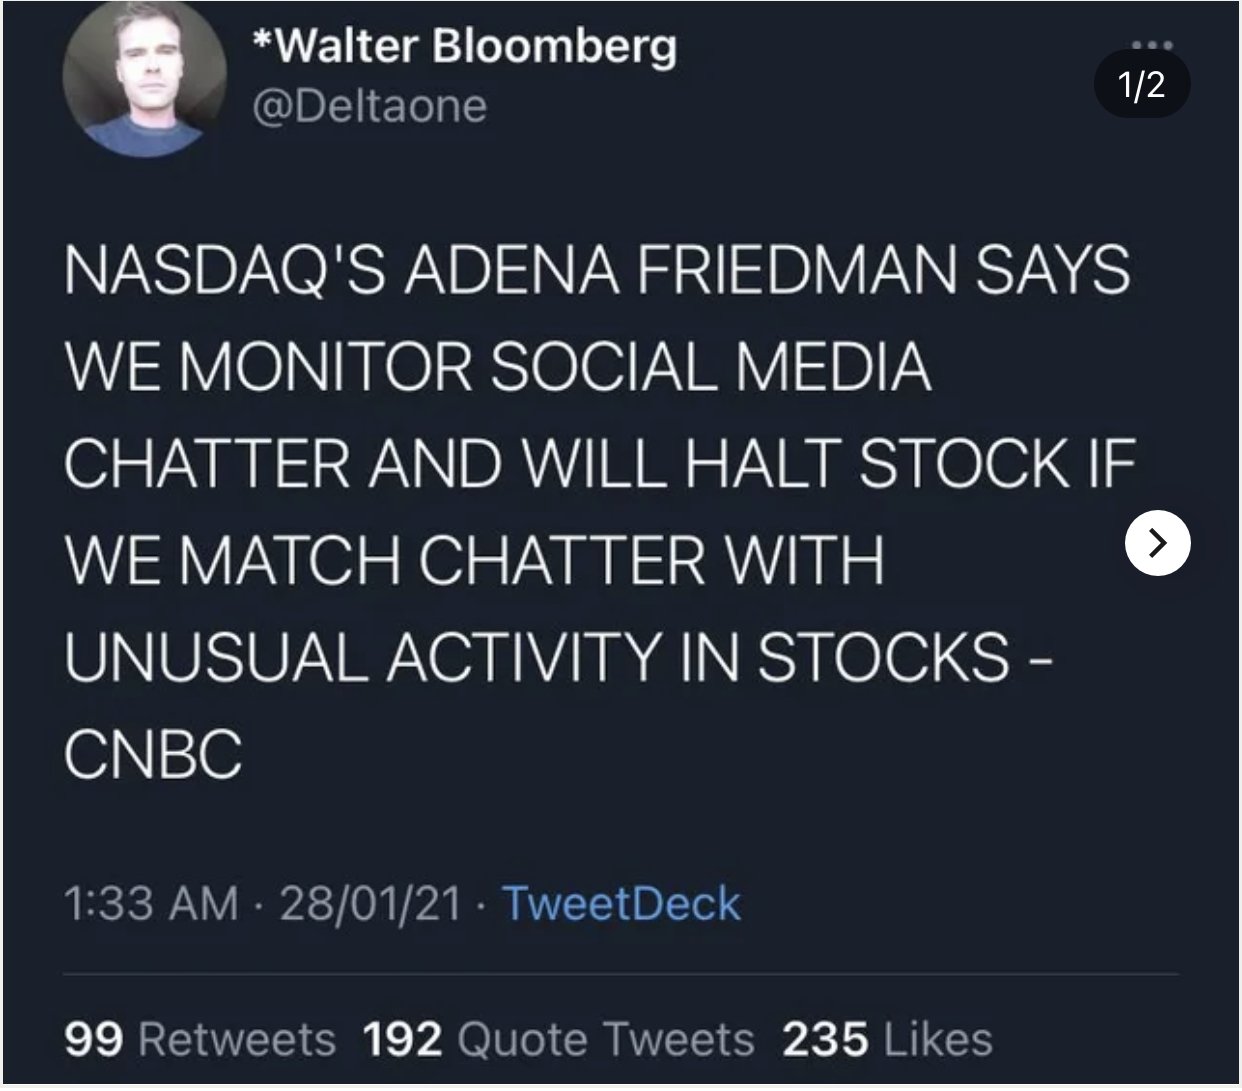Open Walter Bloomberg's profile avatar

coord(145,76)
